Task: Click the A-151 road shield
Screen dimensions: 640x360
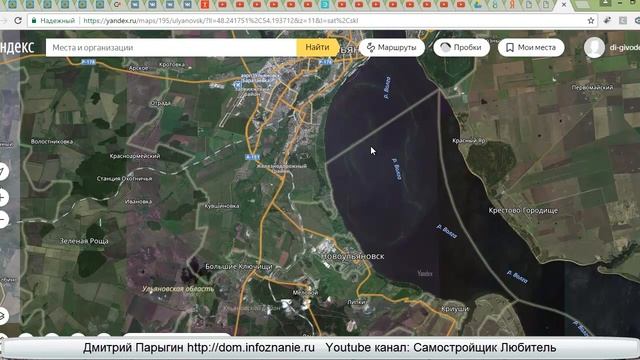Action: click(253, 157)
